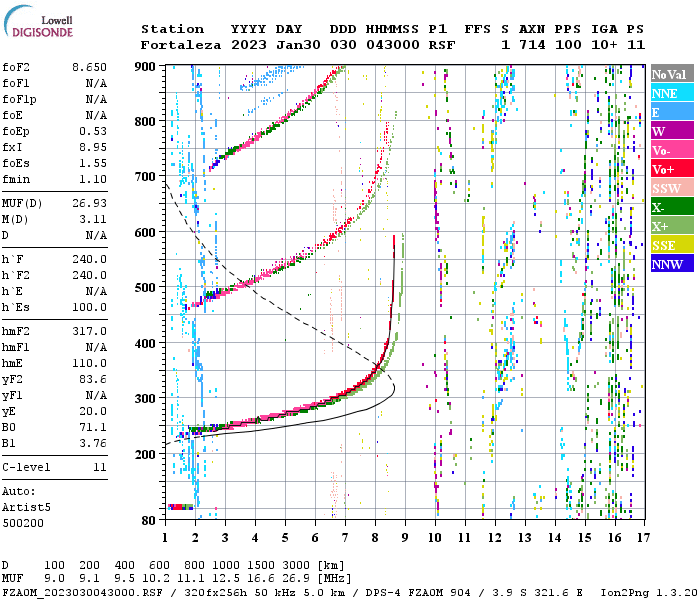
Task: Select the X+ light green swatch
Action: click(x=672, y=226)
